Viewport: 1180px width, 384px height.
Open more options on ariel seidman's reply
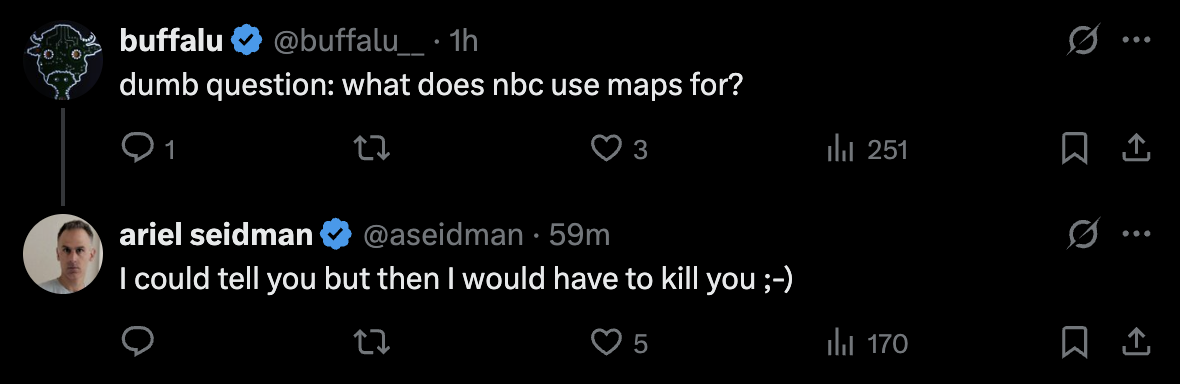point(1136,234)
